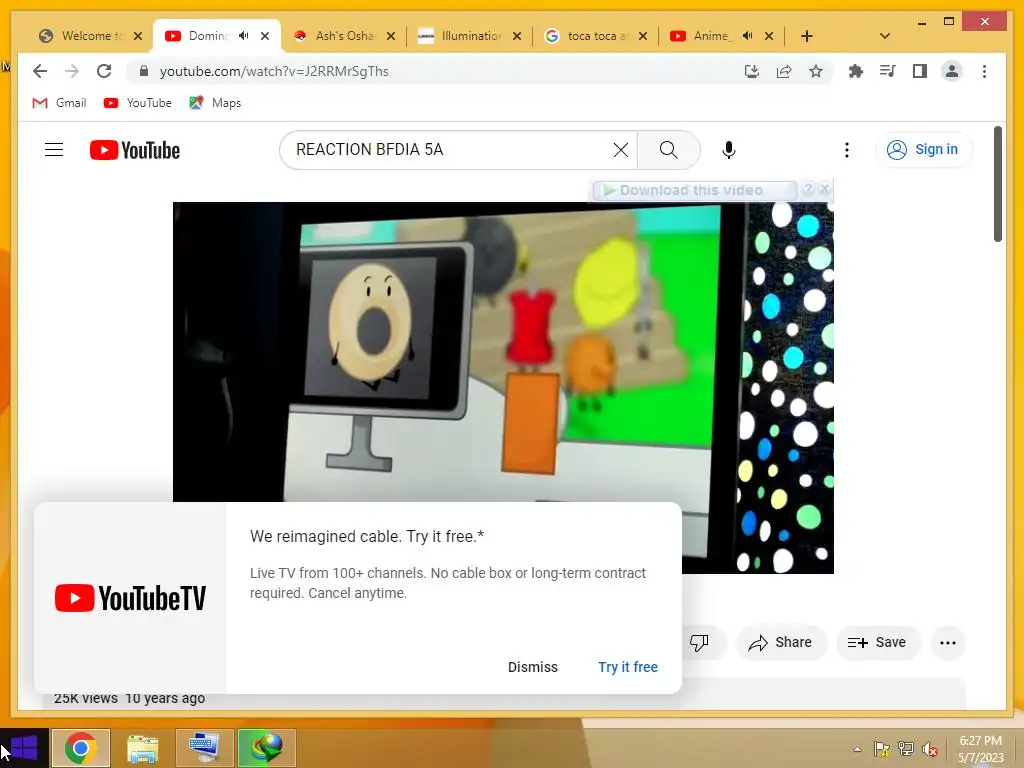The image size is (1024, 768).
Task: Search with voice via microphone icon
Action: (729, 150)
